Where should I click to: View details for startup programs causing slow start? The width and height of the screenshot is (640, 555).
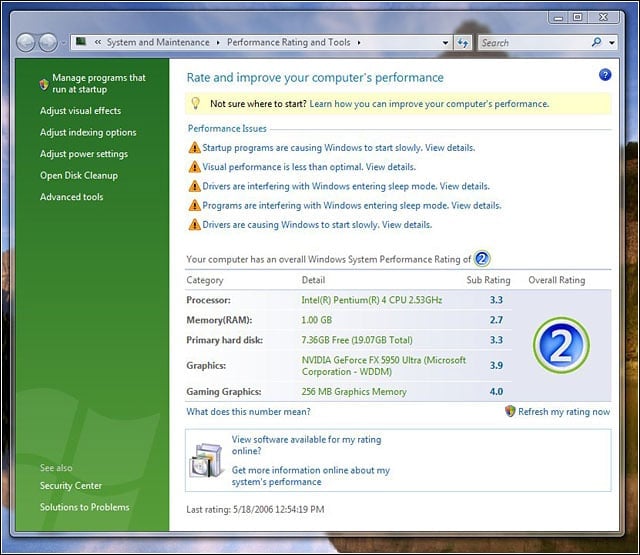pos(450,148)
